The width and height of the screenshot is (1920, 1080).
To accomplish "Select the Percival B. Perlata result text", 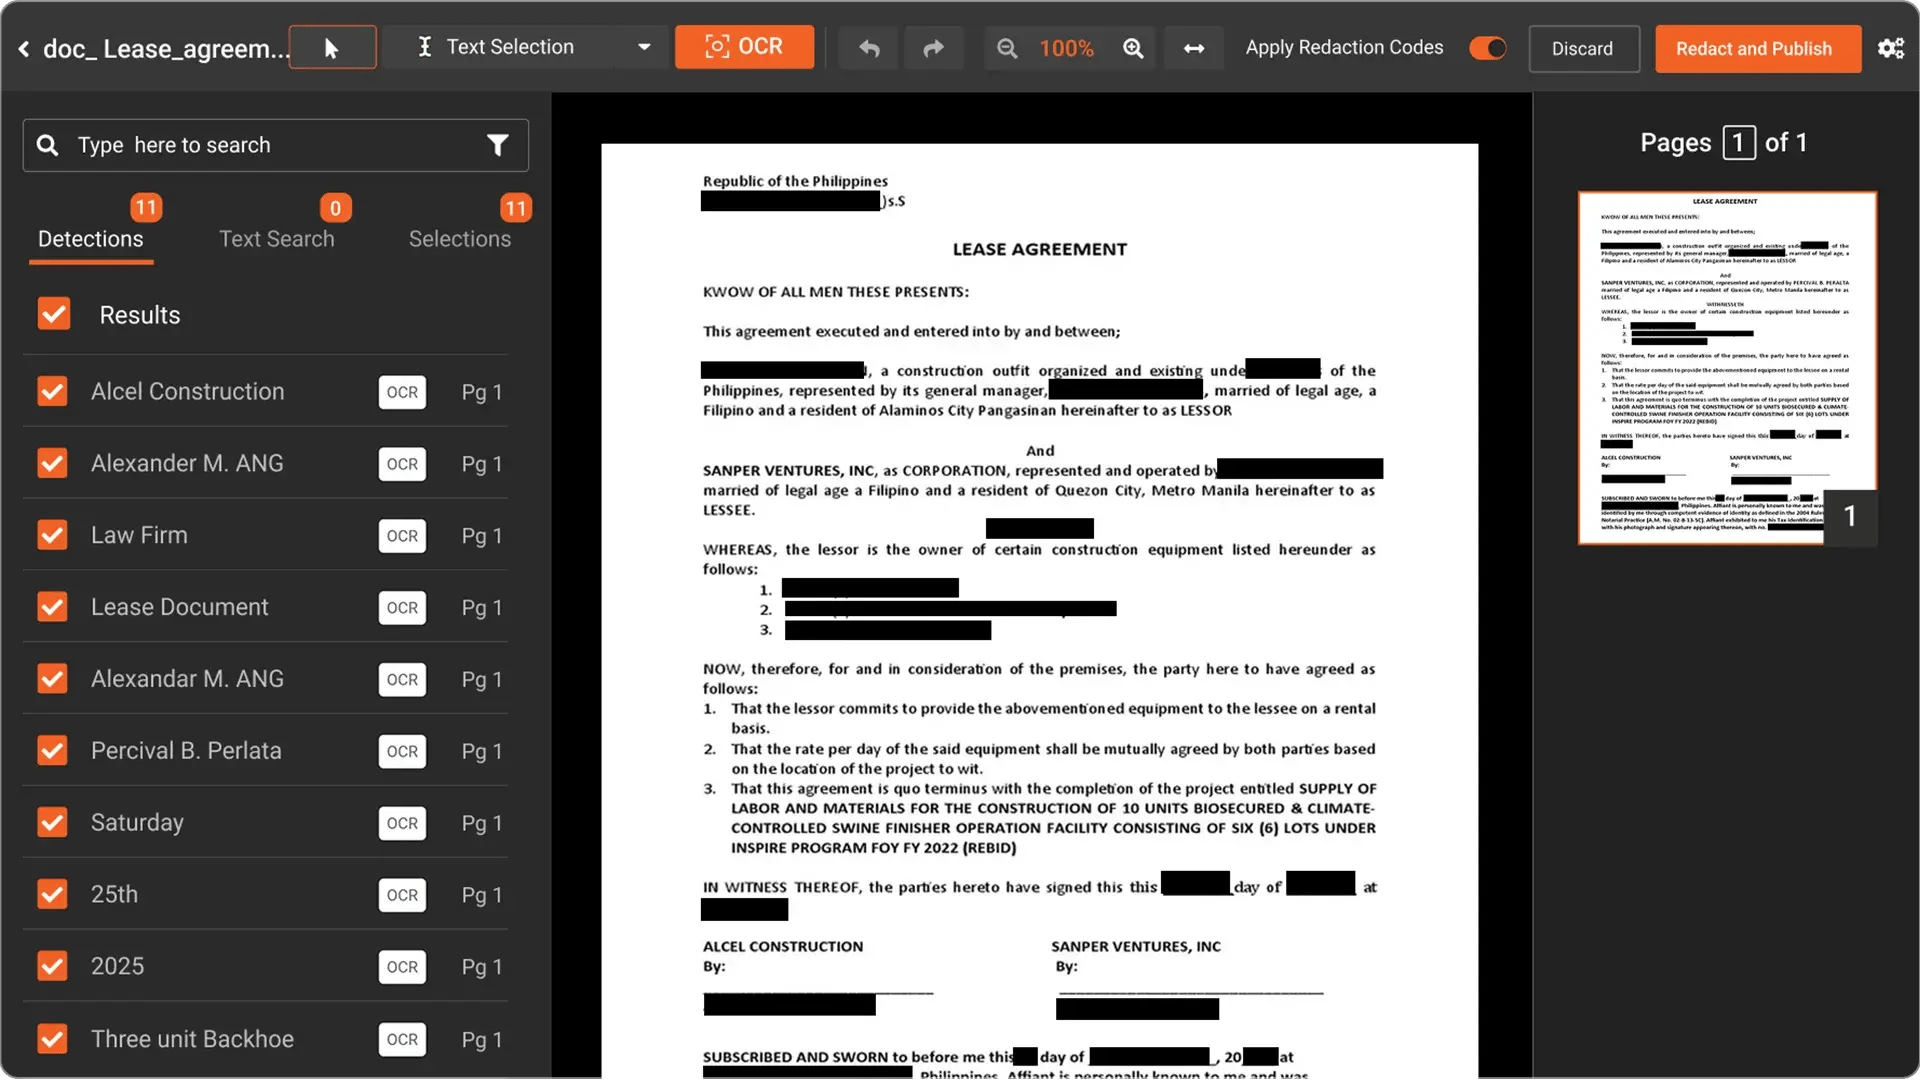I will click(x=186, y=750).
